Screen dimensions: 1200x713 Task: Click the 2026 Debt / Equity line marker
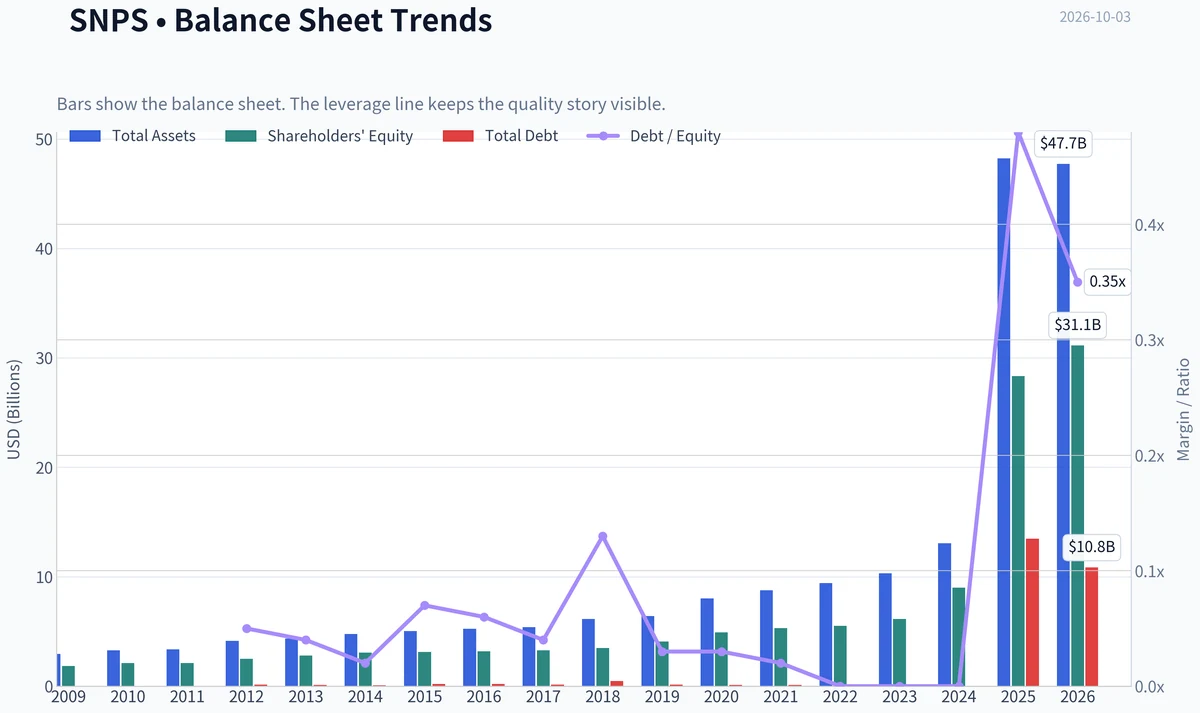pyautogui.click(x=1078, y=282)
